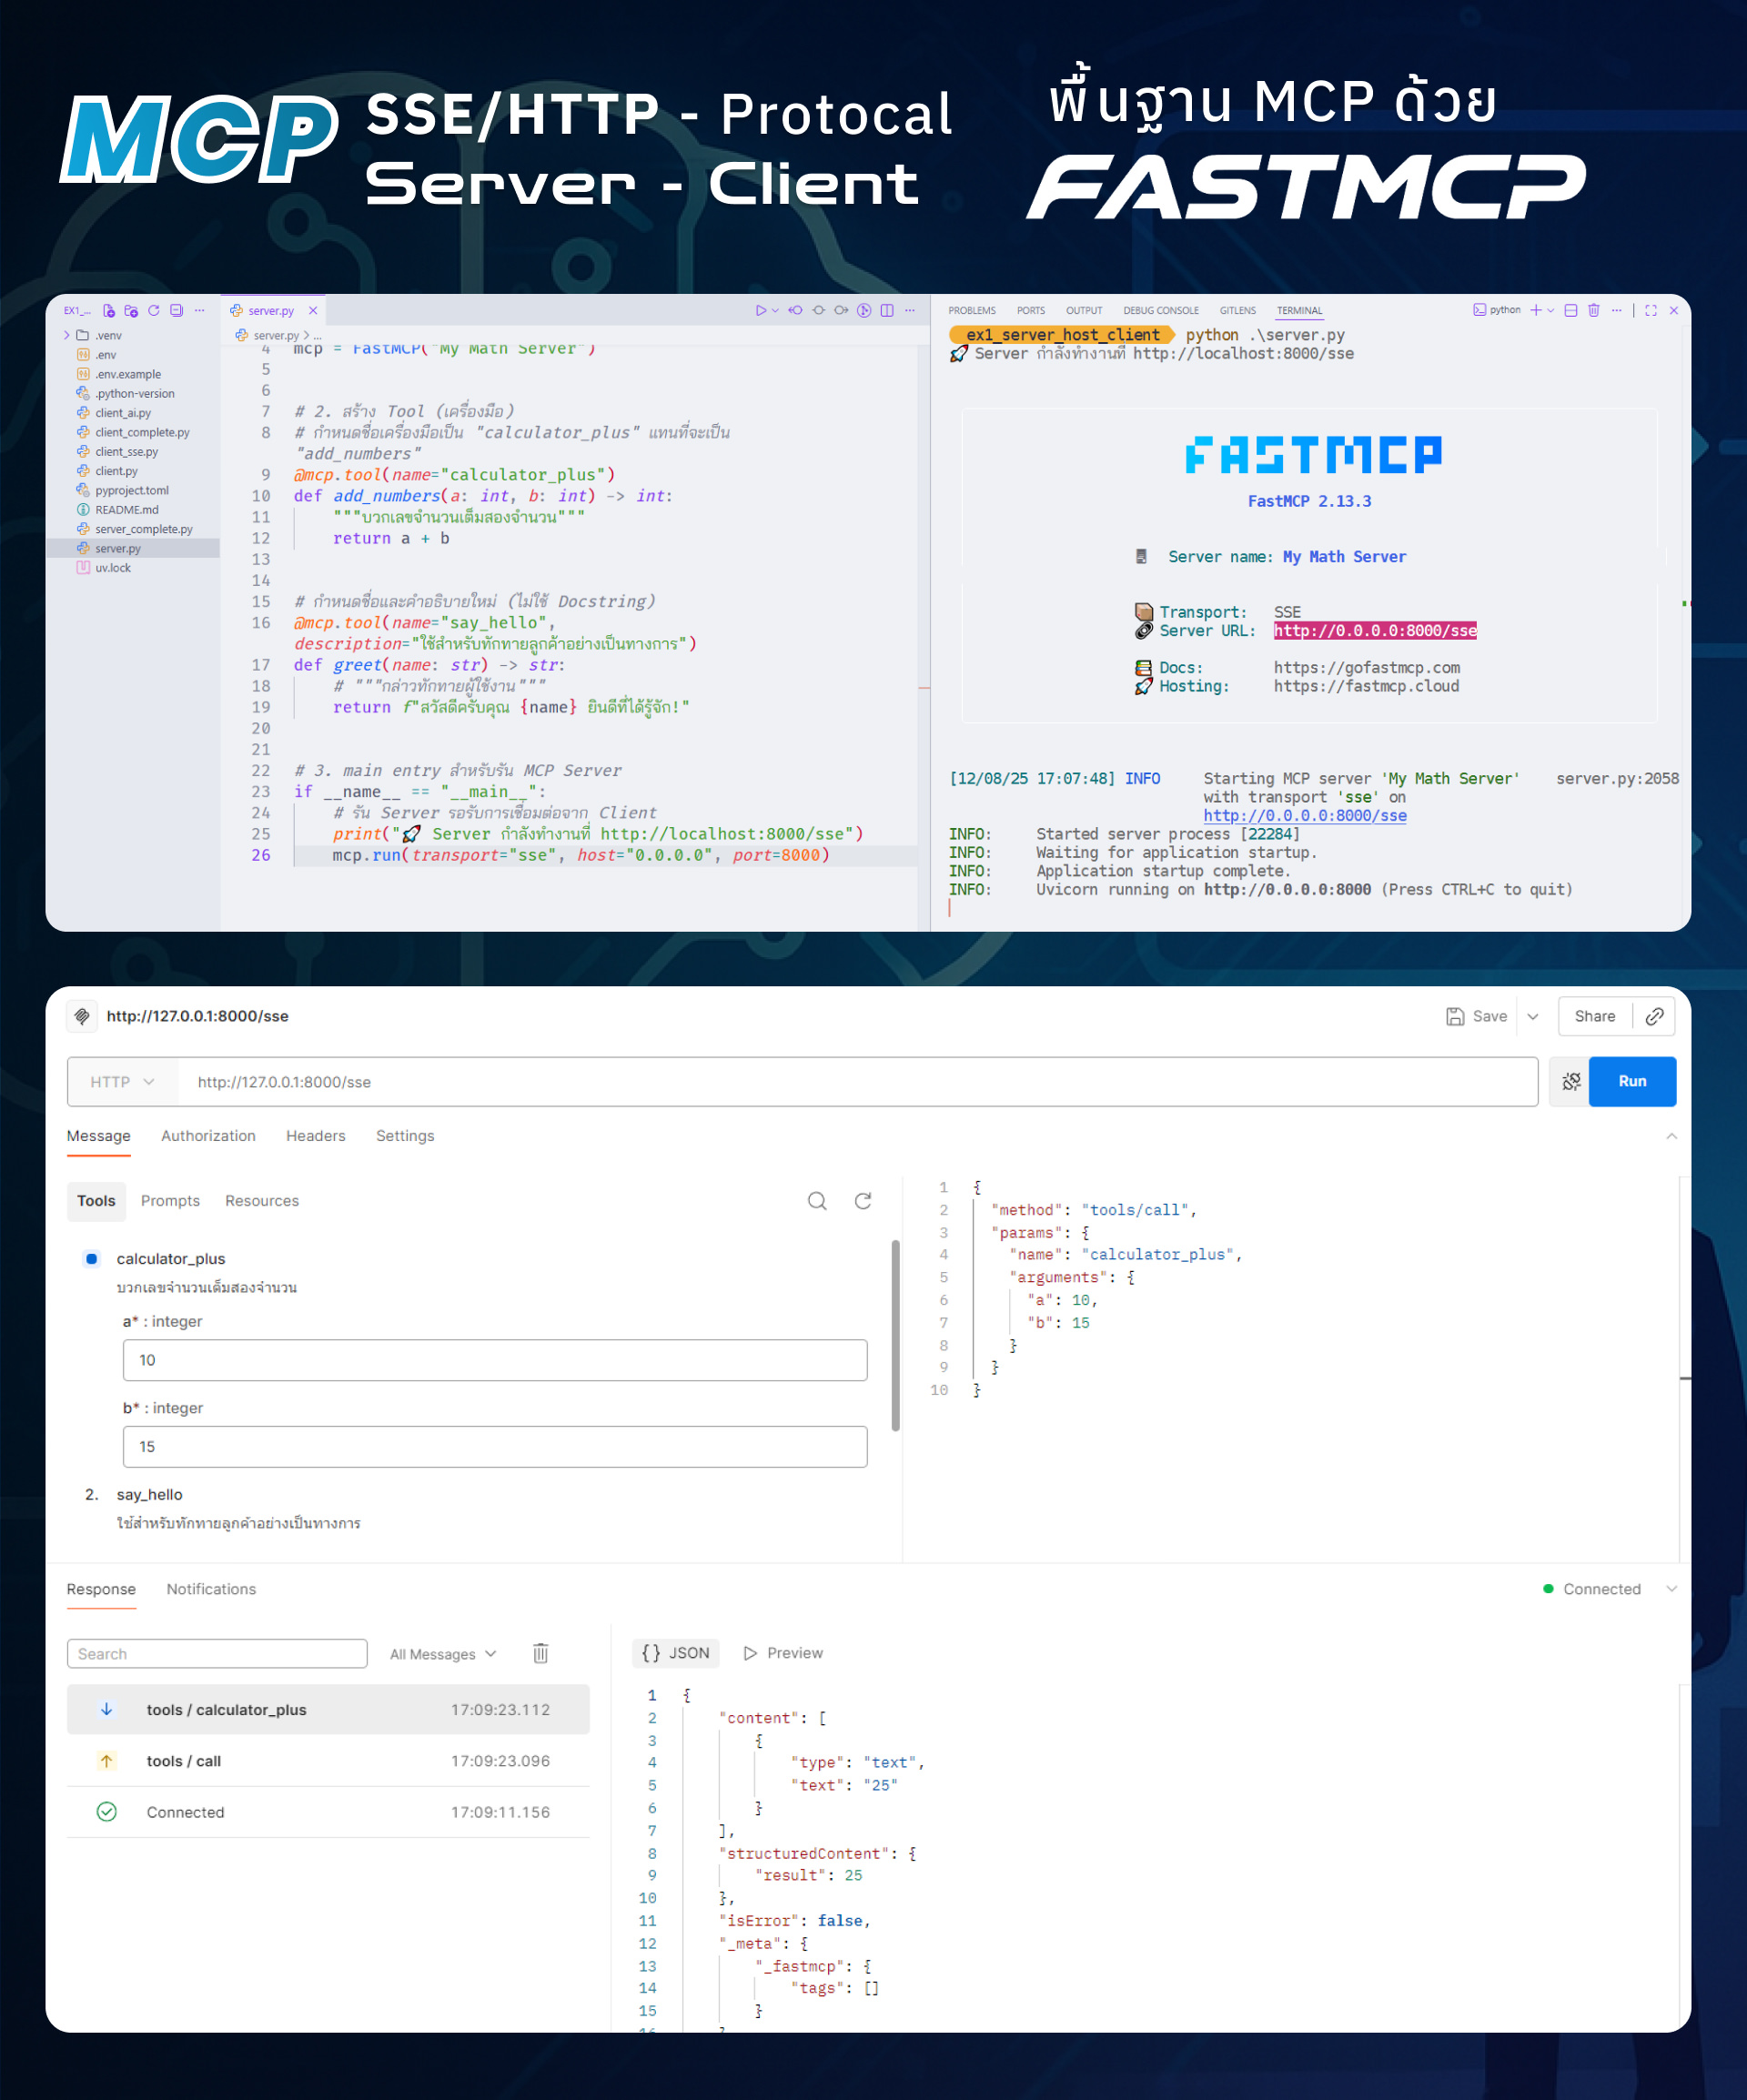Click the New Folder icon in explorer

pos(131,311)
